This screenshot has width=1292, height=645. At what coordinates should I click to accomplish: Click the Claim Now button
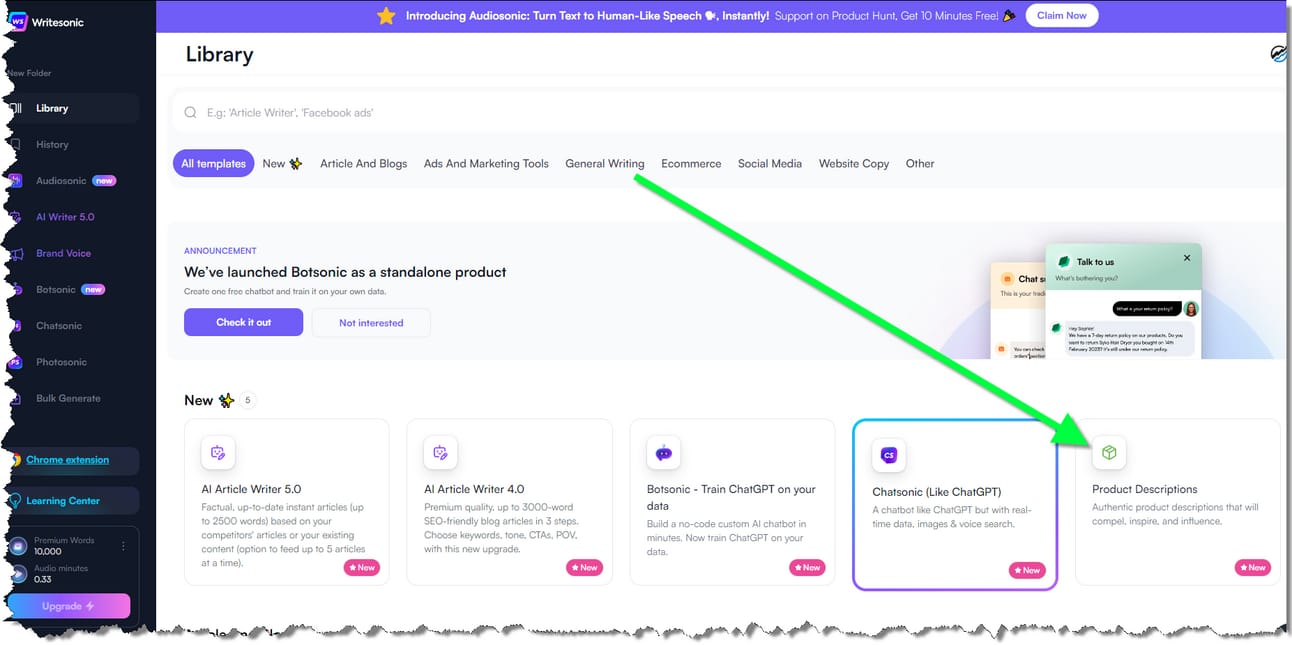pyautogui.click(x=1061, y=15)
